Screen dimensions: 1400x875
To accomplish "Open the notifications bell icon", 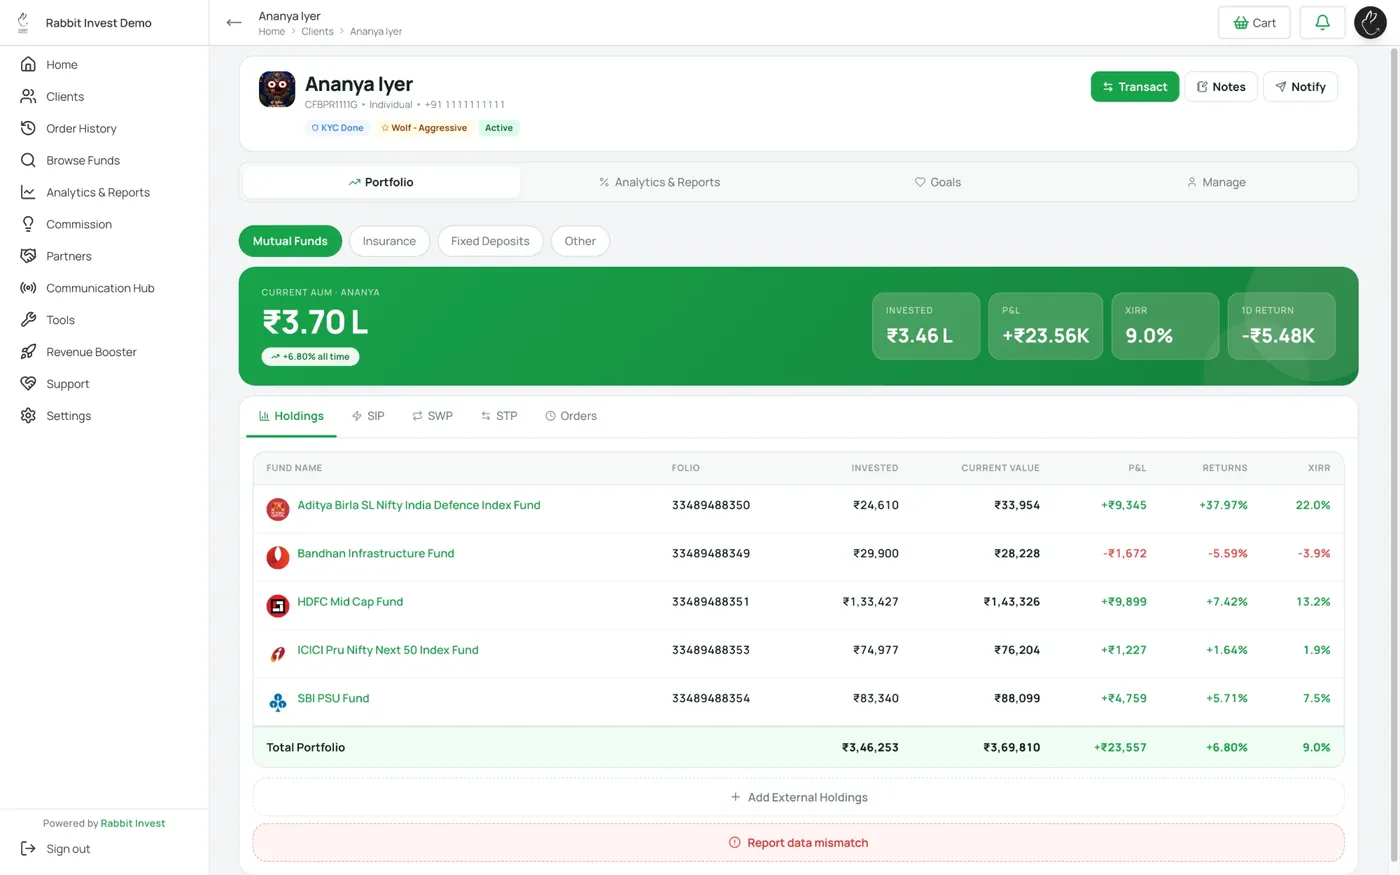I will (x=1322, y=22).
